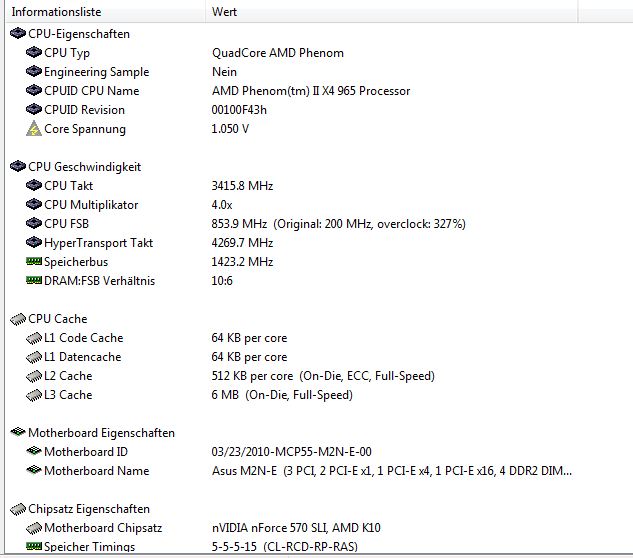This screenshot has height=558, width=633.
Task: Click the 5-5-5-15 memory timings value
Action: 285,547
